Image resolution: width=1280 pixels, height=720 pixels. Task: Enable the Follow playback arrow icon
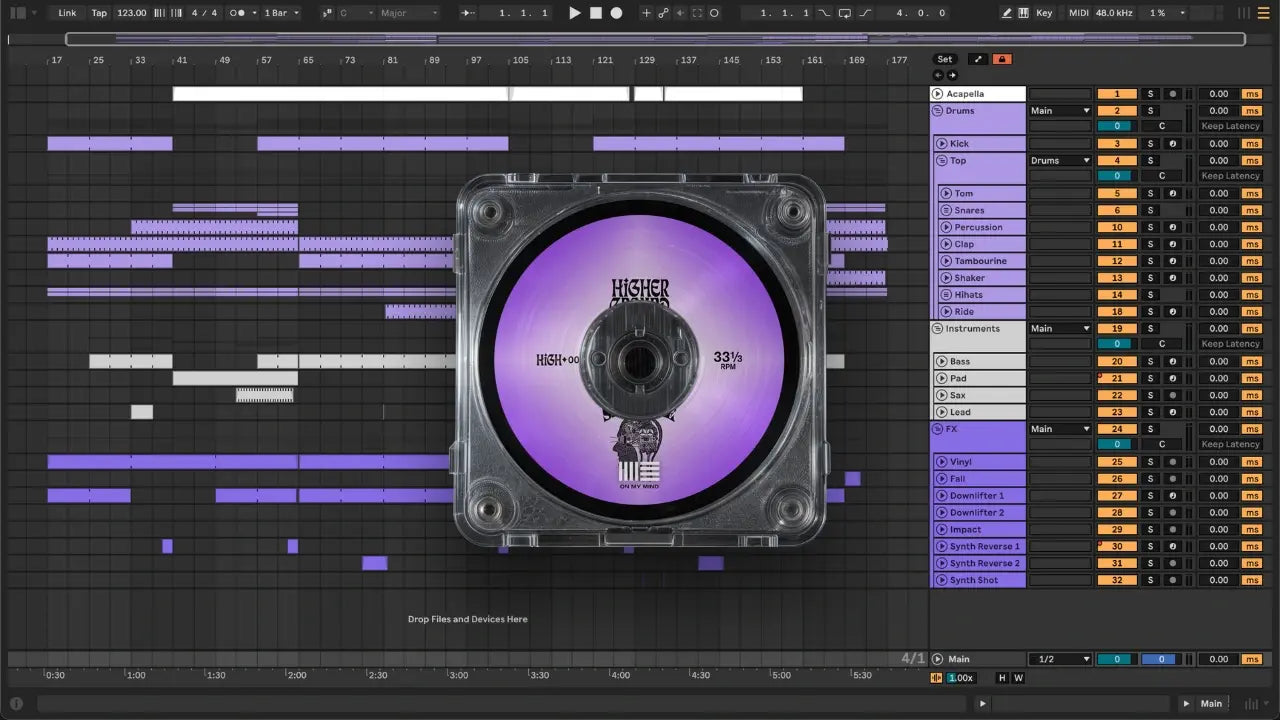pyautogui.click(x=468, y=13)
